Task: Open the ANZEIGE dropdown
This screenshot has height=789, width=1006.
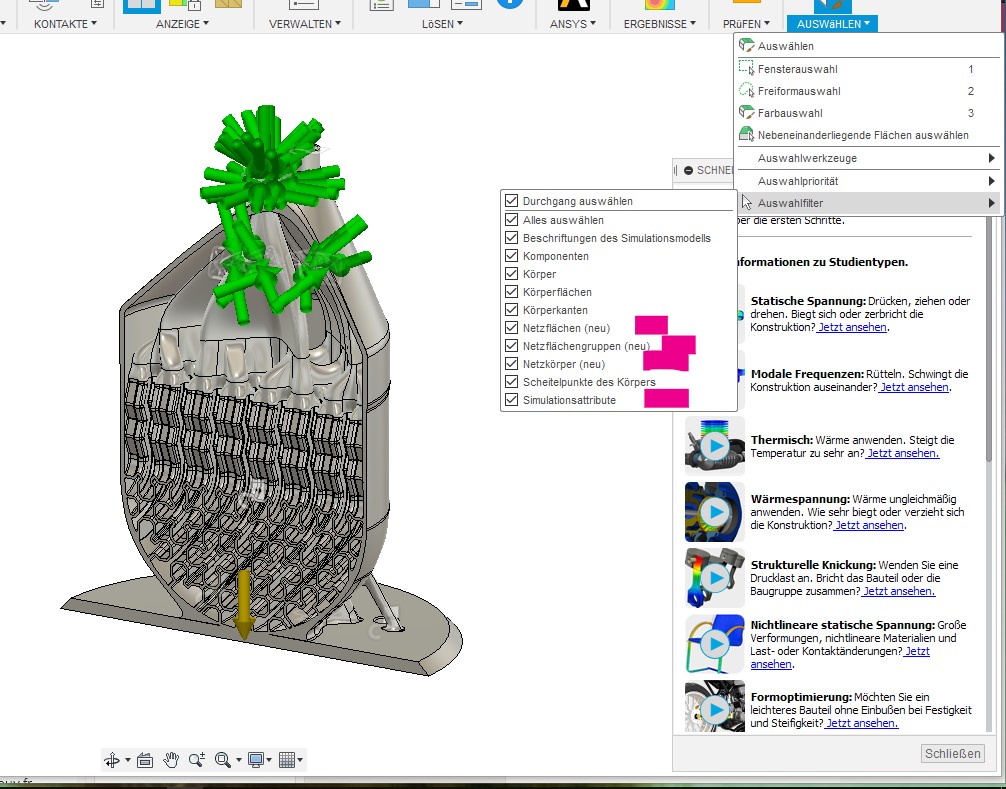Action: [x=182, y=24]
